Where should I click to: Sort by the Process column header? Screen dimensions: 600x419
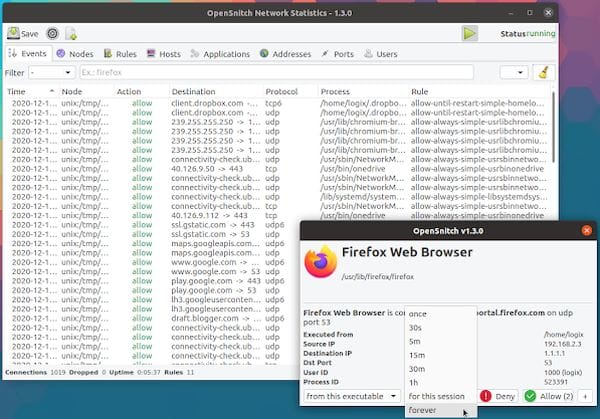(x=364, y=91)
